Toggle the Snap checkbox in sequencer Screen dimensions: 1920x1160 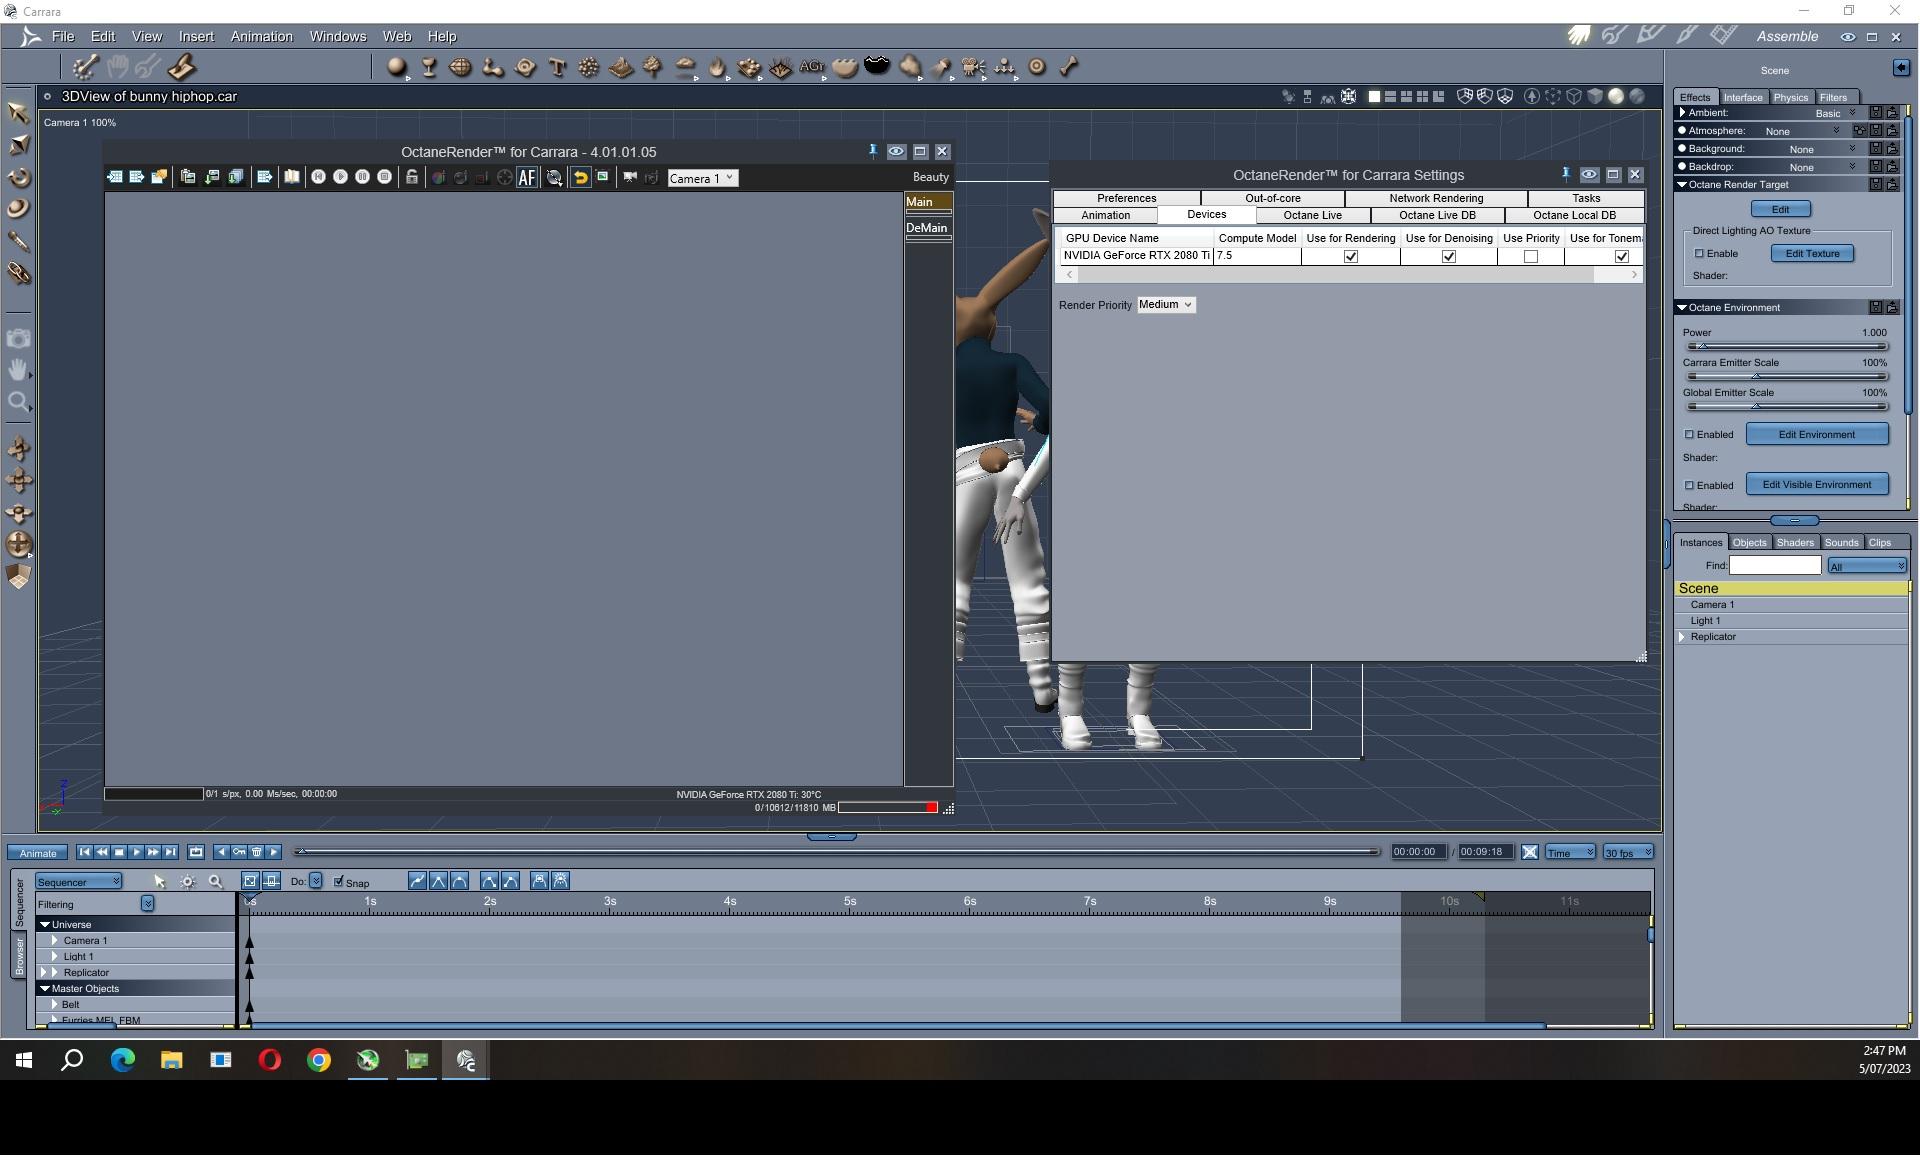(x=340, y=882)
